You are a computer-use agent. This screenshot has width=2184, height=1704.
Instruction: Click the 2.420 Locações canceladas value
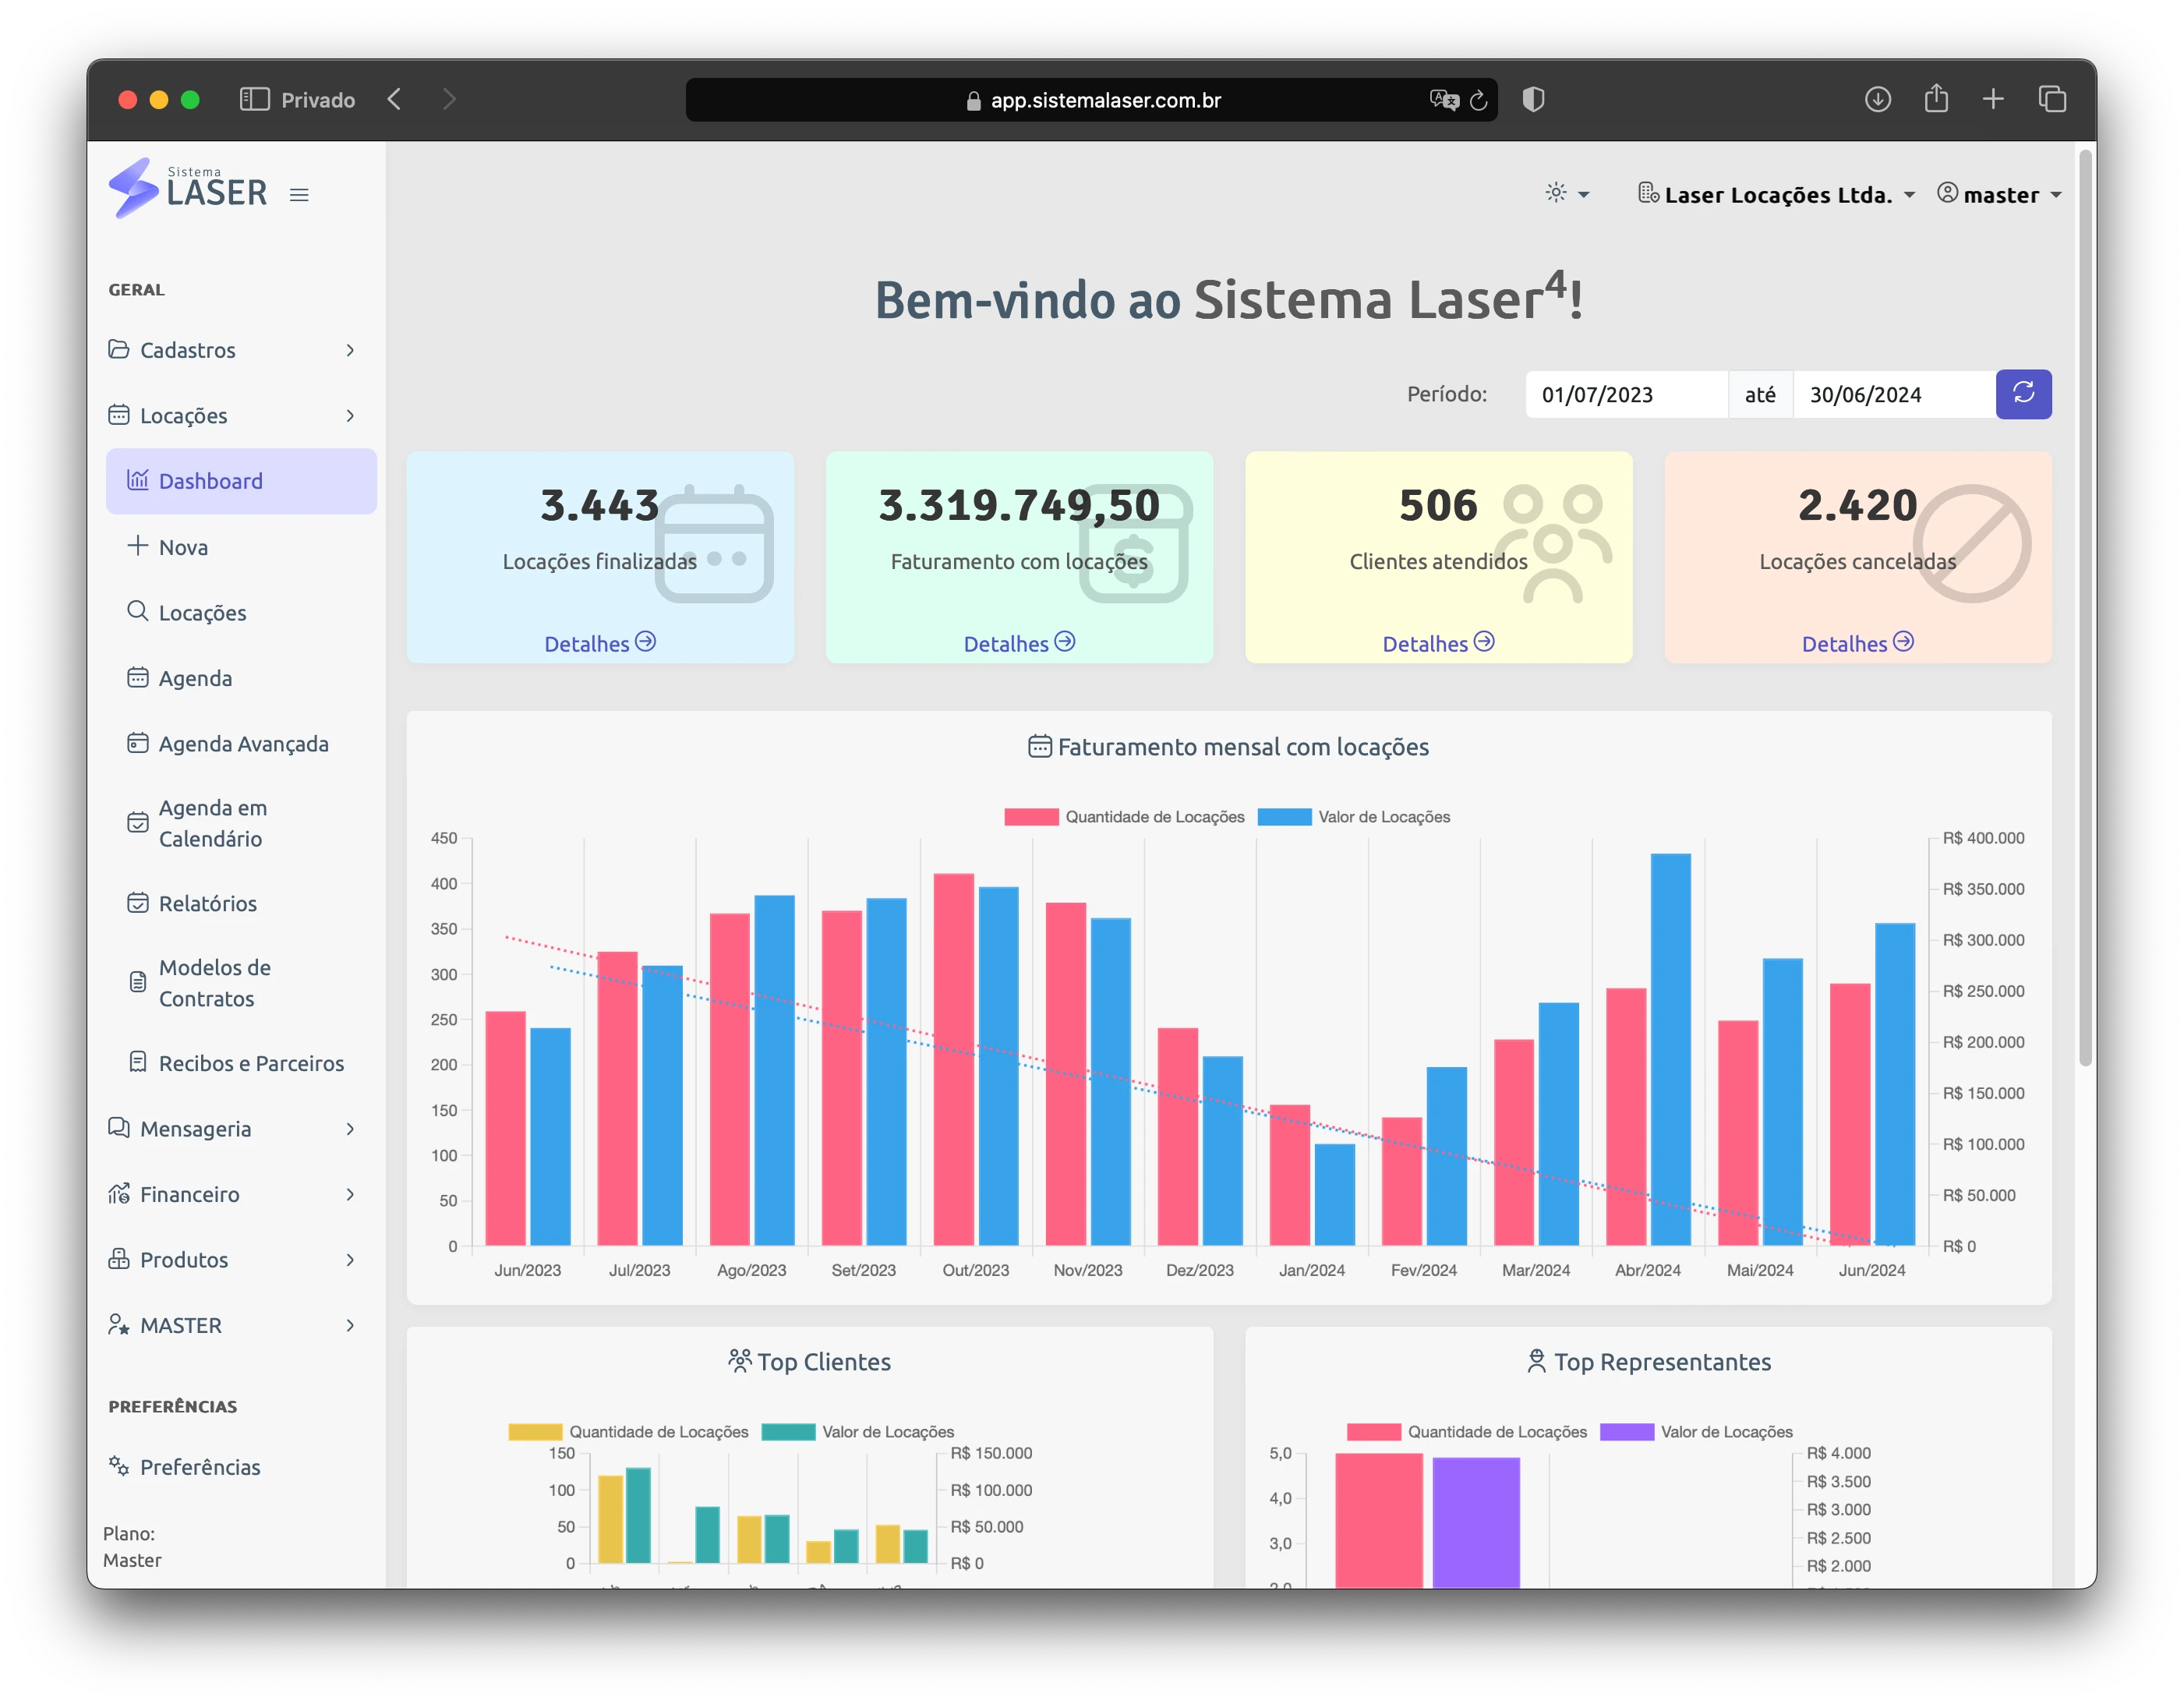(1857, 505)
